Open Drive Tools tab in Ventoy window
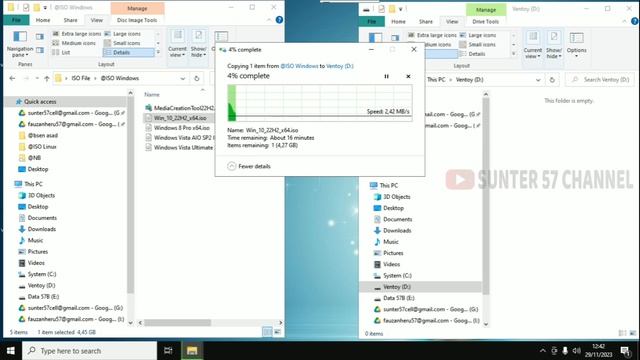 point(485,22)
